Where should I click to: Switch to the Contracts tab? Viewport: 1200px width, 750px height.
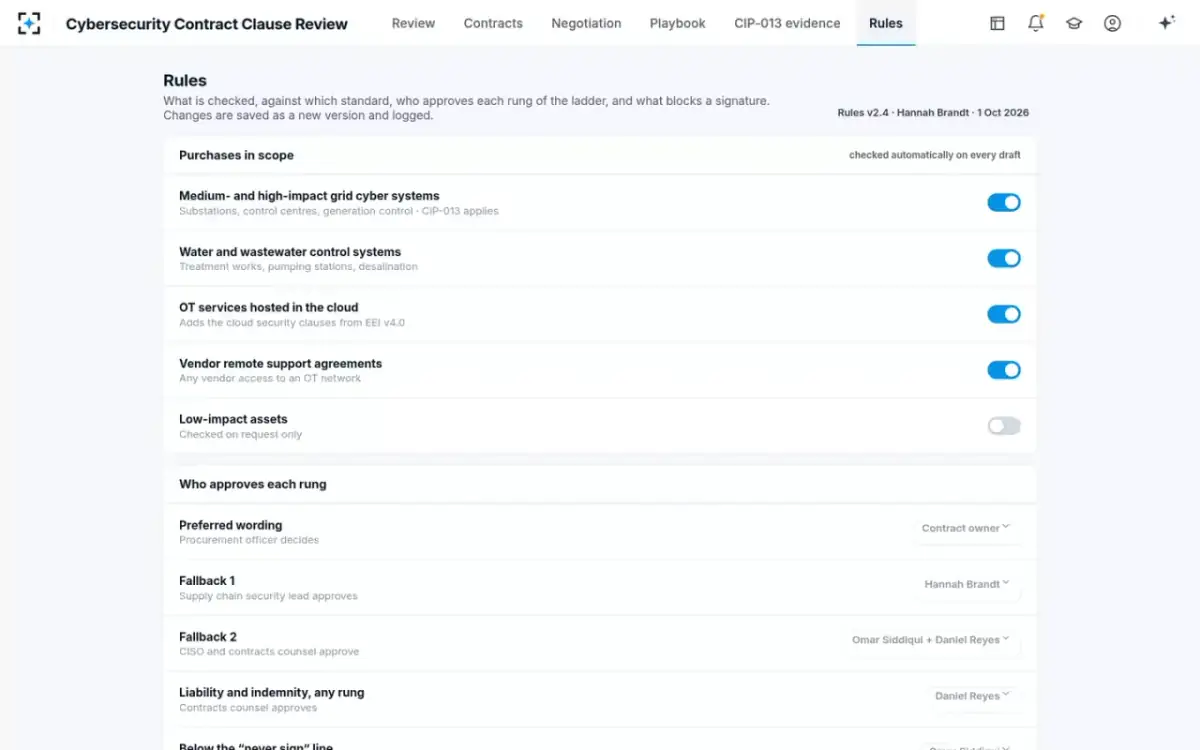pyautogui.click(x=493, y=23)
